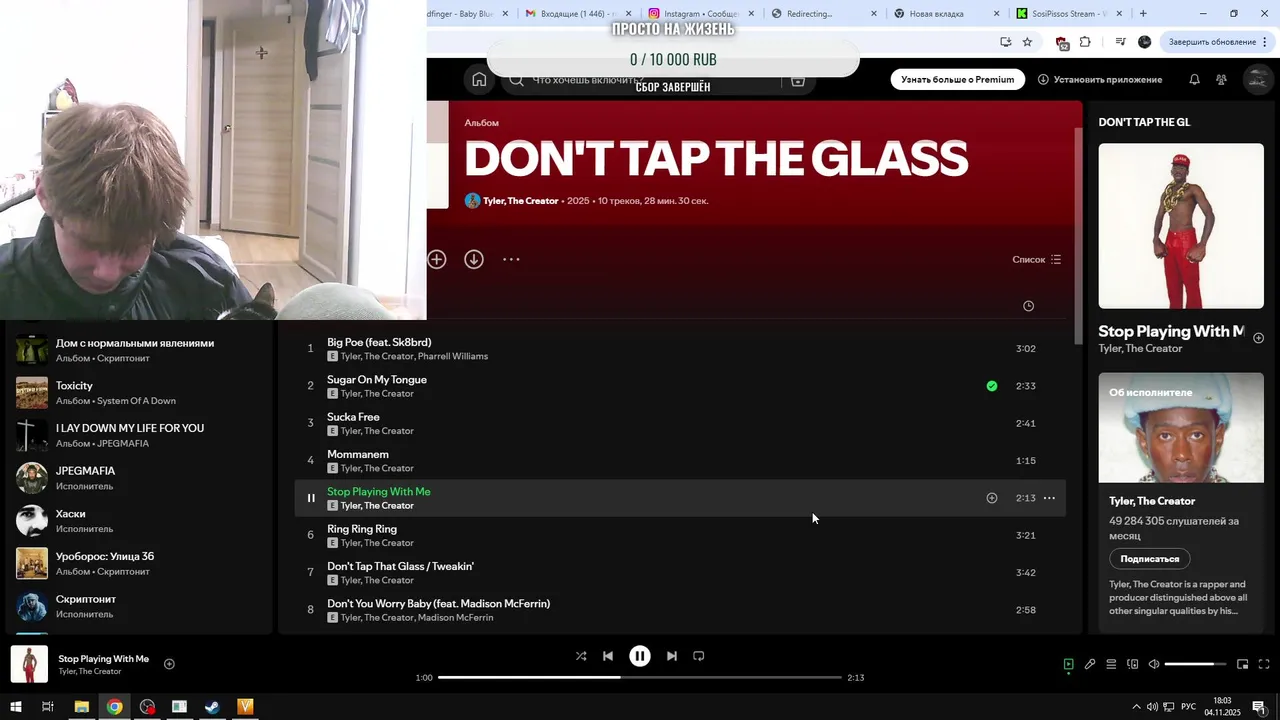Open Уроборос: Улица 36 album in sidebar
This screenshot has width=1280, height=720.
point(140,563)
